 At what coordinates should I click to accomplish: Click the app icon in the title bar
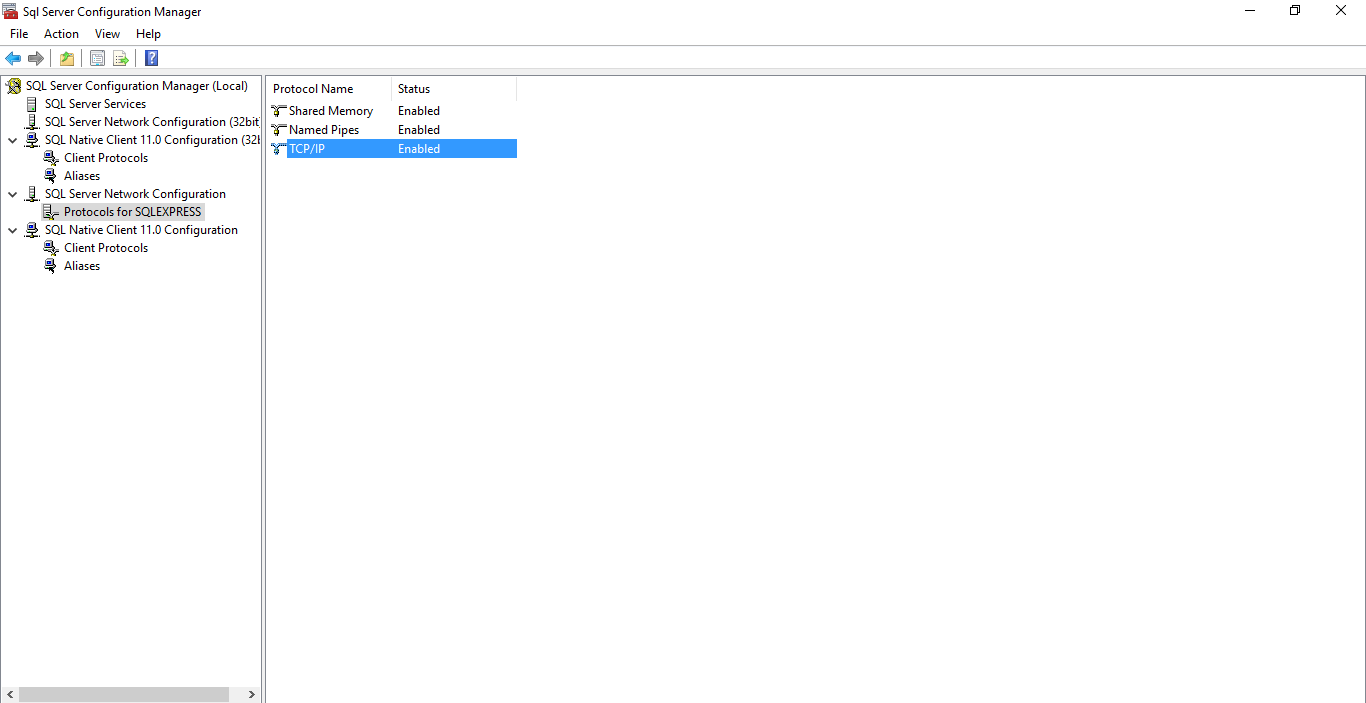(x=11, y=11)
